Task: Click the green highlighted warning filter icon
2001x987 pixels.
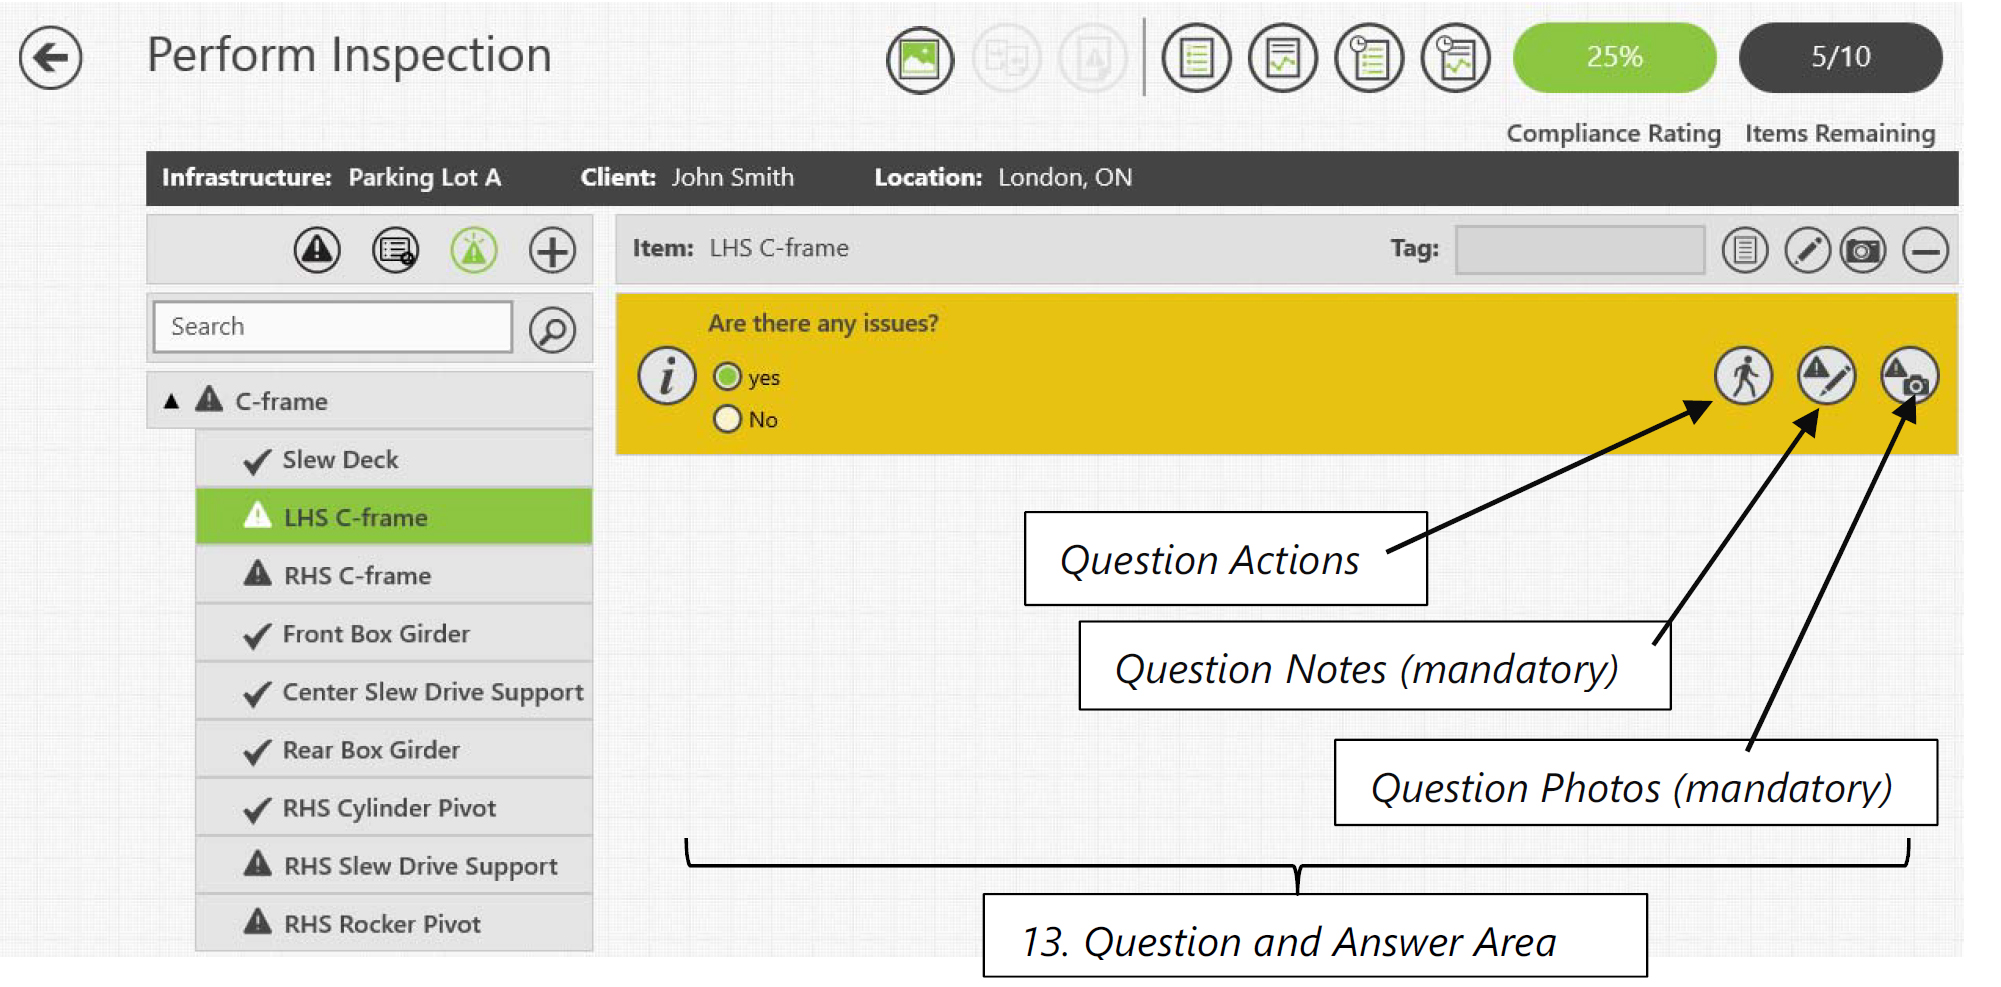Action: pos(473,250)
